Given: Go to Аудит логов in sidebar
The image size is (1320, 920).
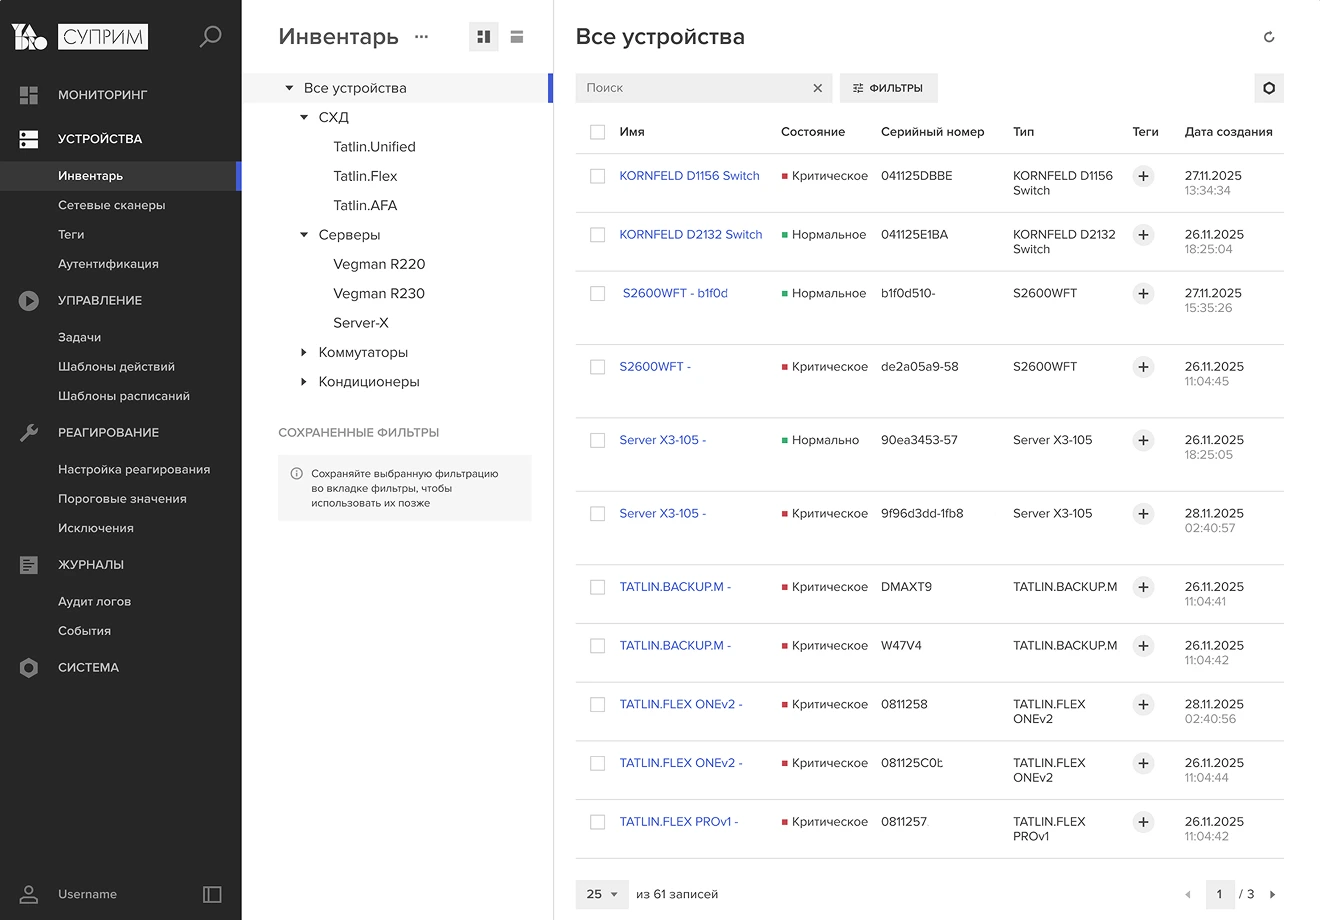Looking at the screenshot, I should tap(95, 601).
